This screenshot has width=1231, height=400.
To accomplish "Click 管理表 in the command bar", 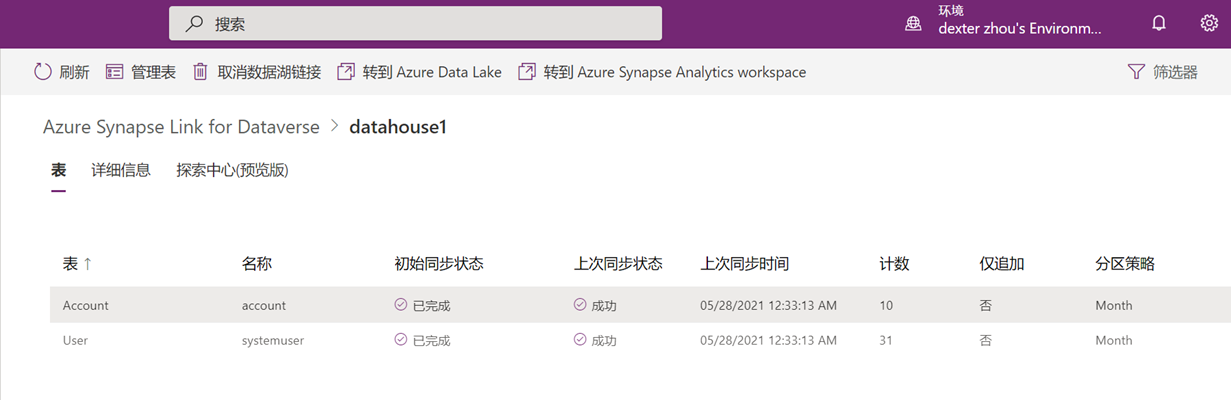I will coord(153,72).
